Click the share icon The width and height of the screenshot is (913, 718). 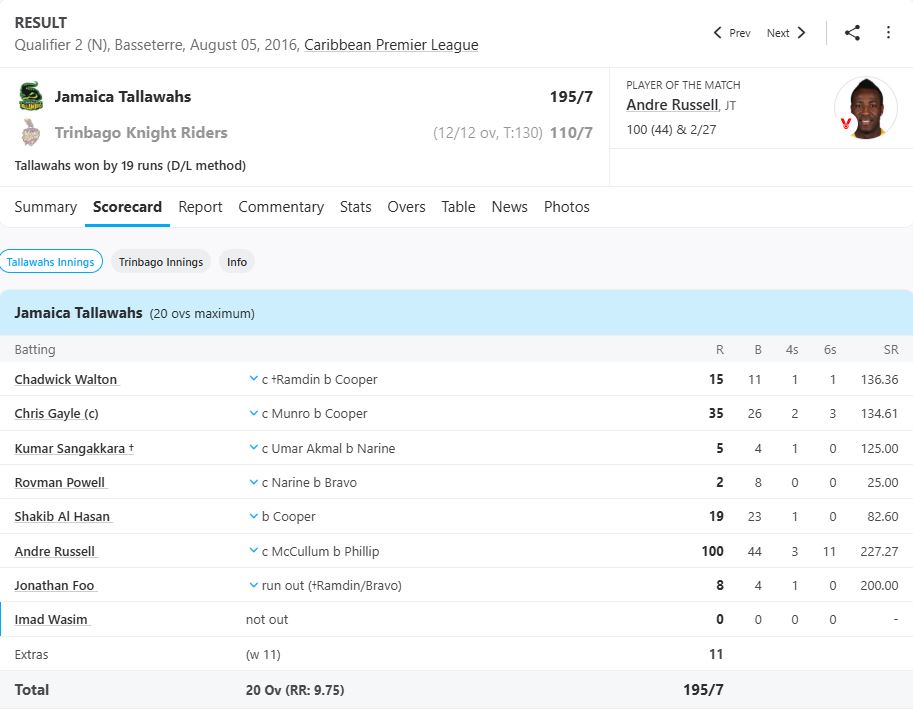point(852,33)
